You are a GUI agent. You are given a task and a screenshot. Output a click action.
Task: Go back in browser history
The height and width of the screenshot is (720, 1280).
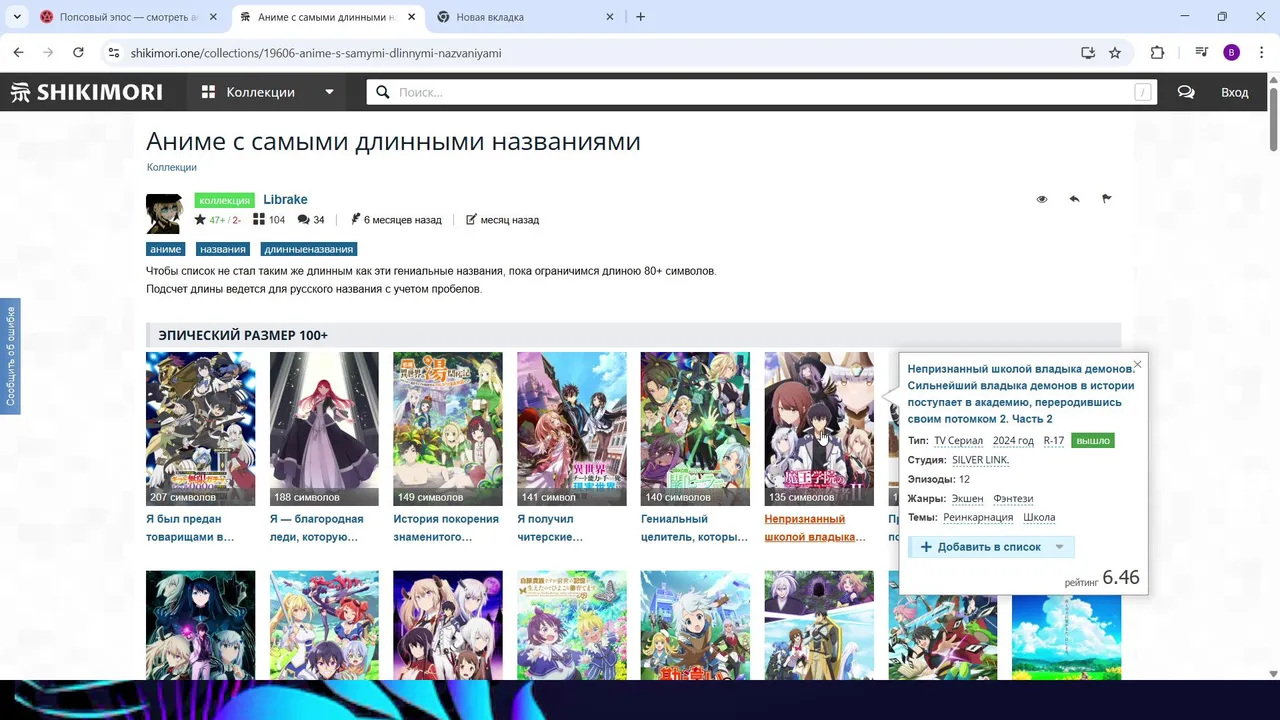(x=18, y=53)
